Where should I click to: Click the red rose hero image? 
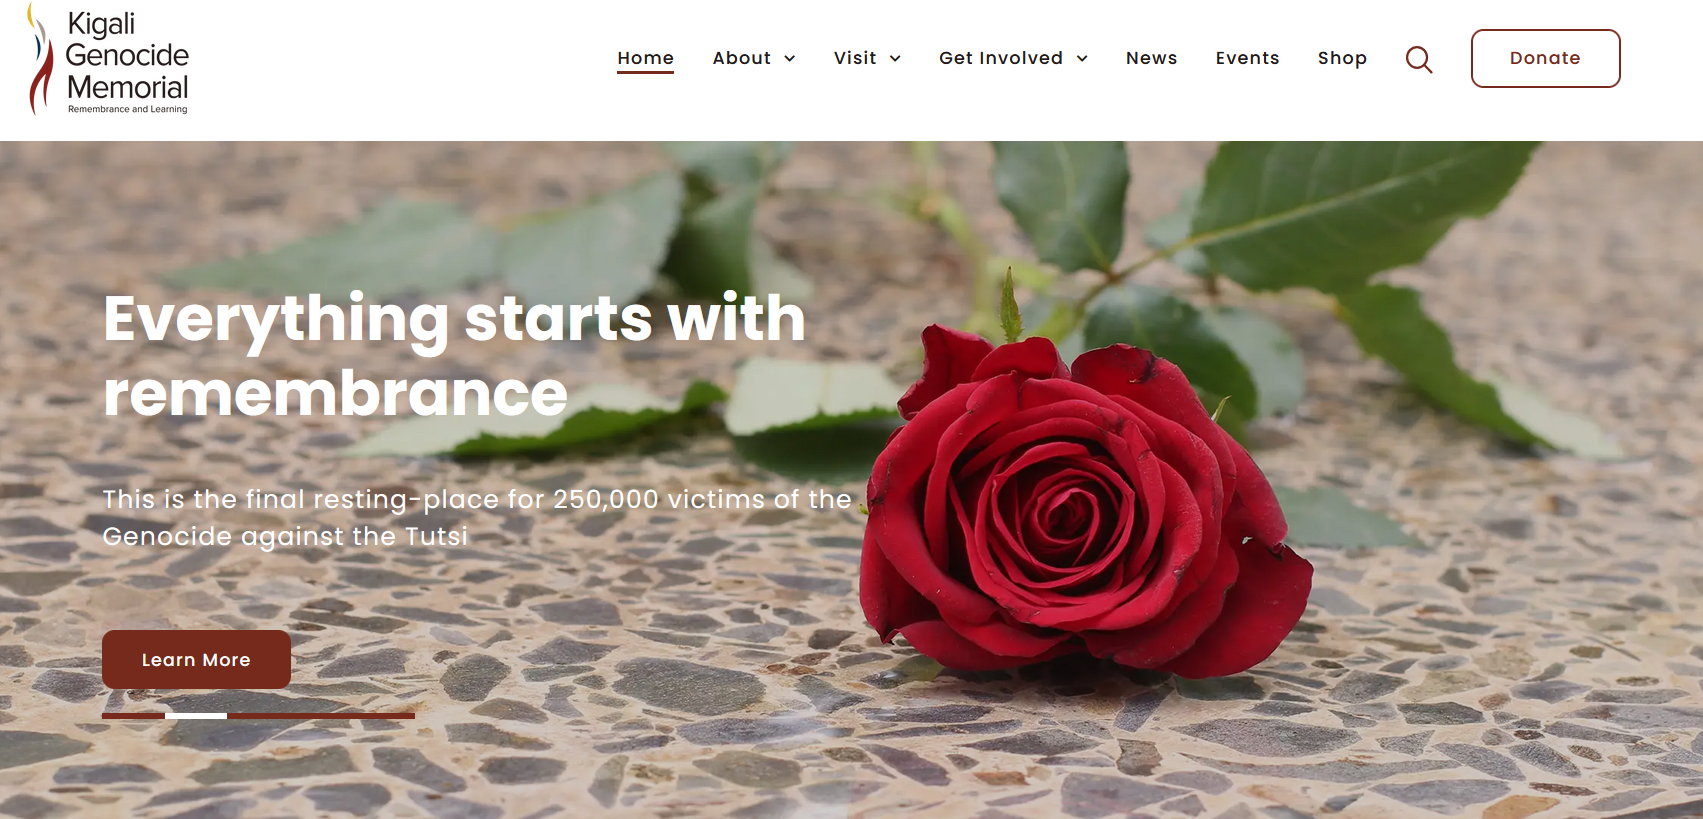point(1085,500)
